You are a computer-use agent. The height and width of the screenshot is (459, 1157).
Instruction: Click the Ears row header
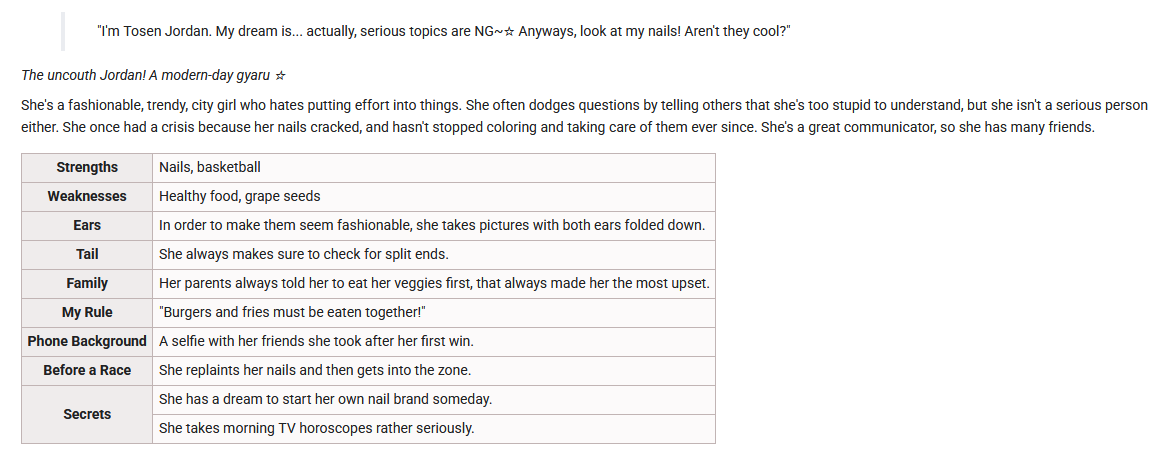(87, 225)
